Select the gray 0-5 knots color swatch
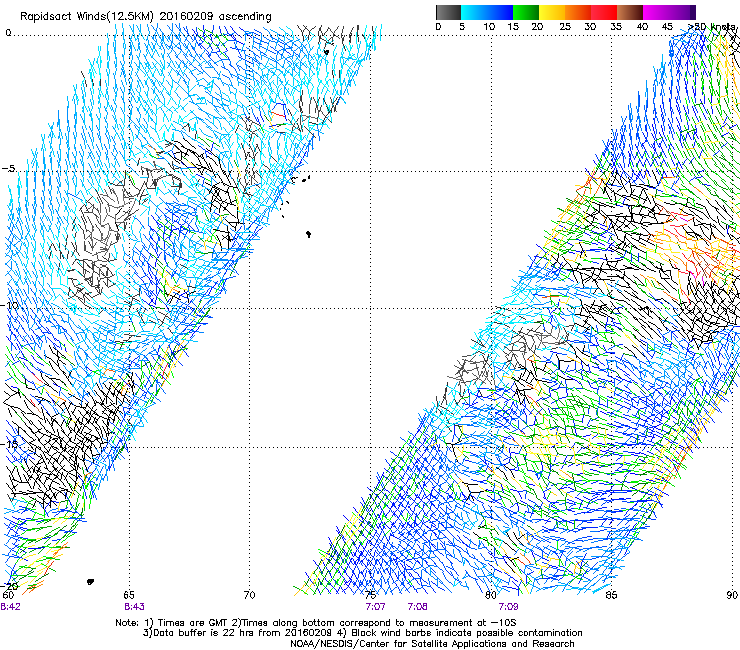The image size is (740, 650). pyautogui.click(x=448, y=12)
